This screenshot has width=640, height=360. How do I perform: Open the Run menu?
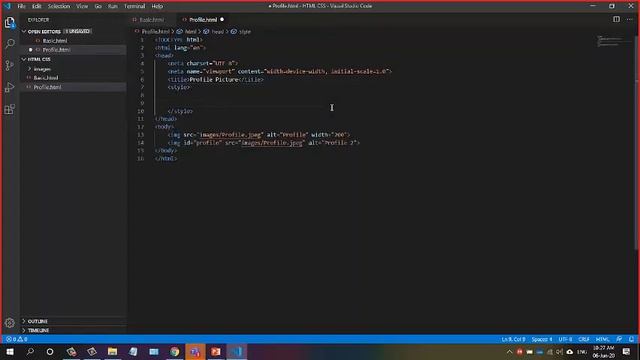click(113, 6)
